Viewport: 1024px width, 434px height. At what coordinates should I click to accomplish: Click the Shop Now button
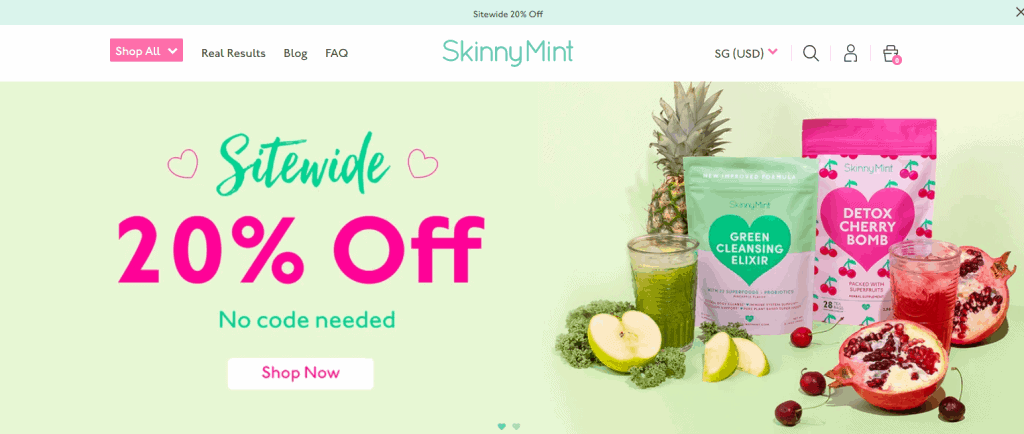(x=300, y=373)
